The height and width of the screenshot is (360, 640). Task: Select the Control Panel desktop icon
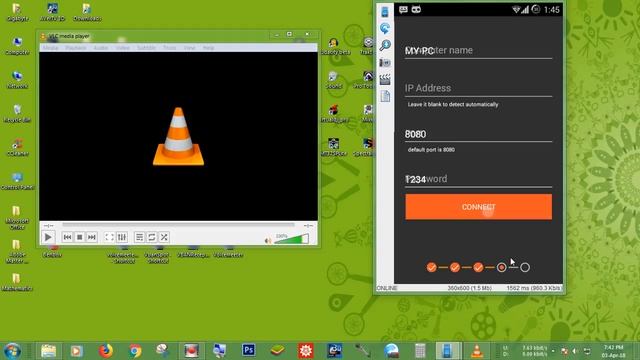17,181
